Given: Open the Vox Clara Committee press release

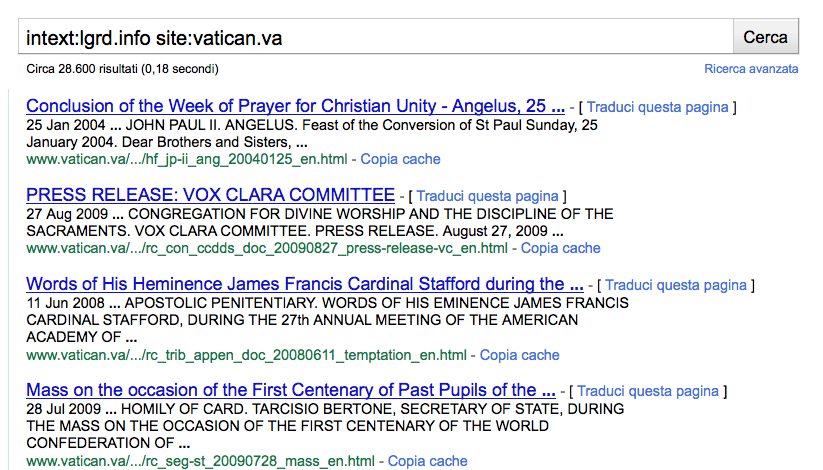Looking at the screenshot, I should [x=210, y=194].
